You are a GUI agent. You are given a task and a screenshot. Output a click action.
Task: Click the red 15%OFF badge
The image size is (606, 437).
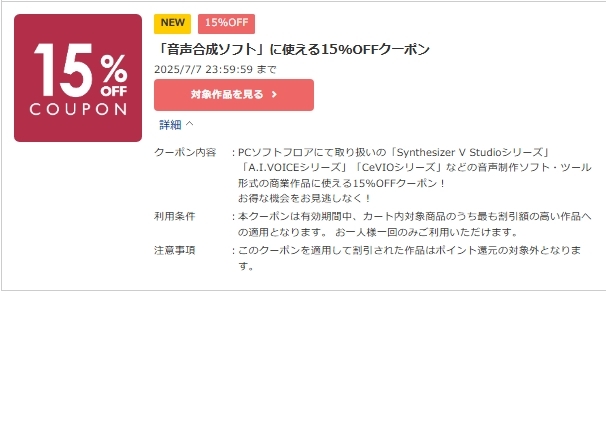click(x=226, y=24)
